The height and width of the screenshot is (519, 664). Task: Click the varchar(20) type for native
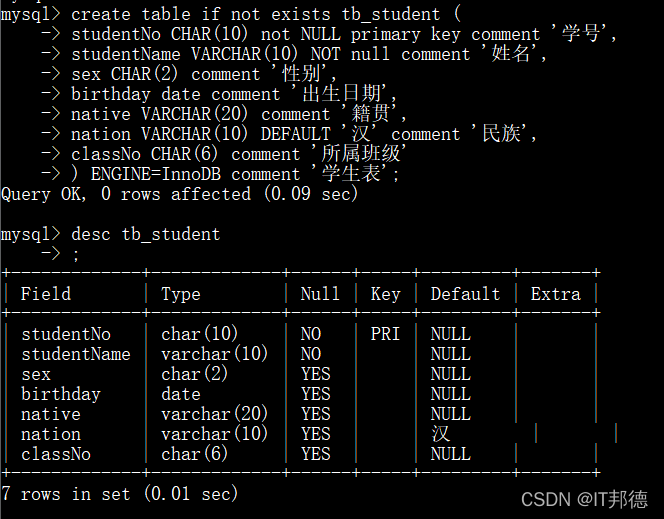coord(214,414)
